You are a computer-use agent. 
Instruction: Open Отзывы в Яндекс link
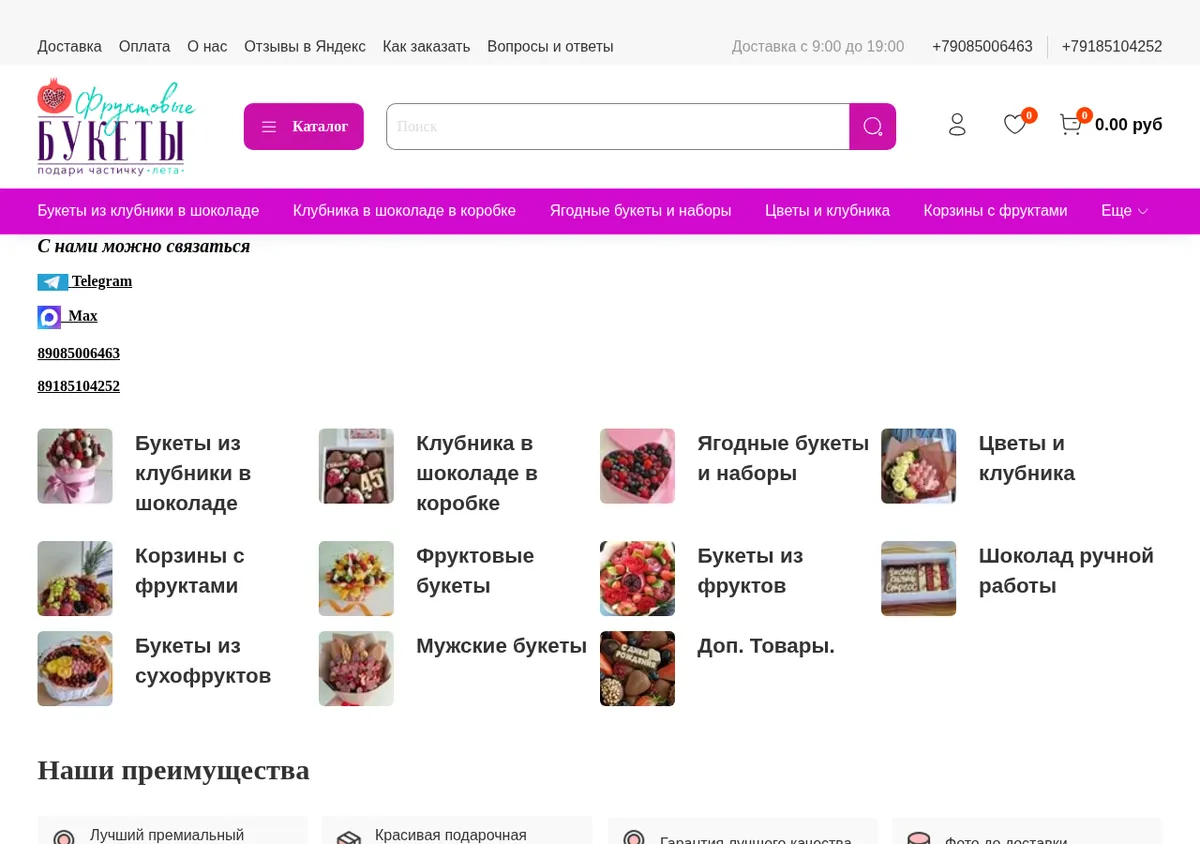pos(305,46)
